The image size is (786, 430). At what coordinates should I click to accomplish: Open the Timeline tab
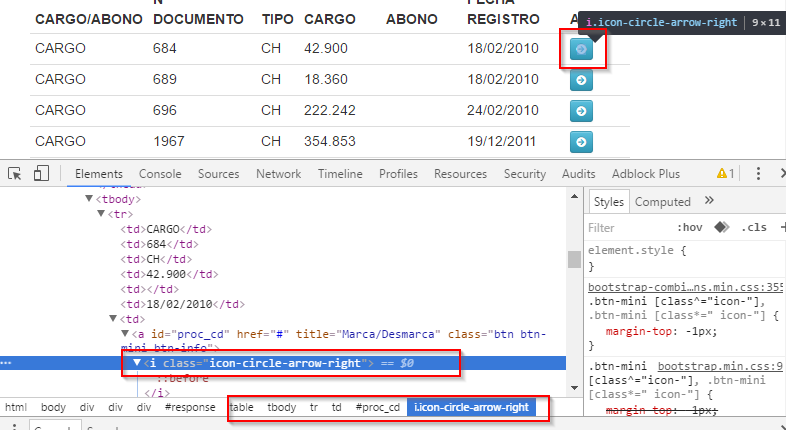pos(340,174)
